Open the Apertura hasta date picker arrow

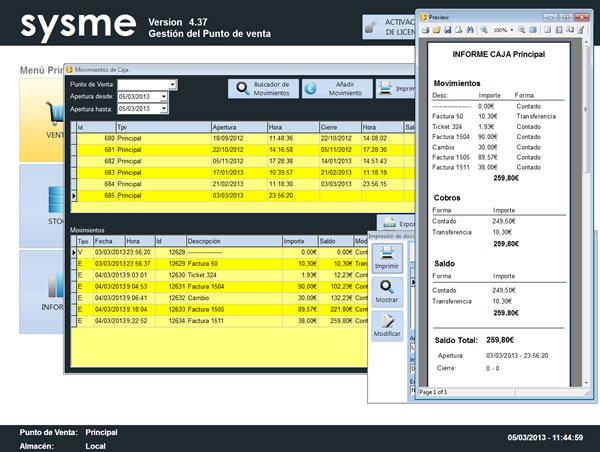164,109
